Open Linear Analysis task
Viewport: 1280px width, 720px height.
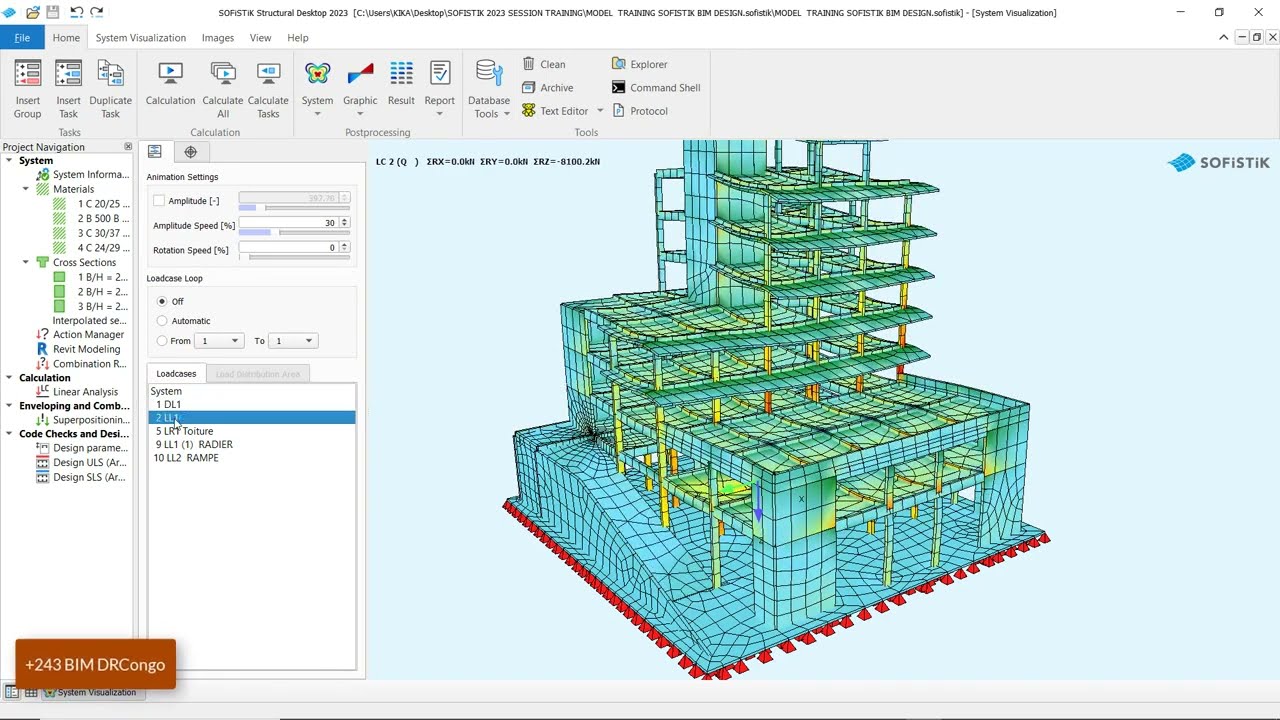pos(77,392)
